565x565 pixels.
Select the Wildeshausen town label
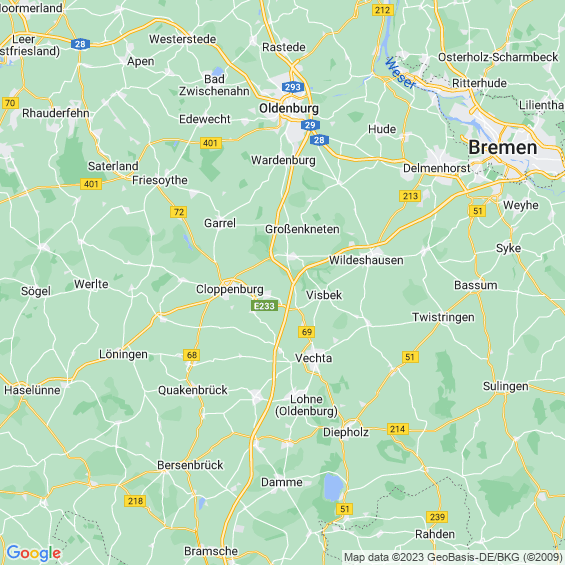pos(366,260)
